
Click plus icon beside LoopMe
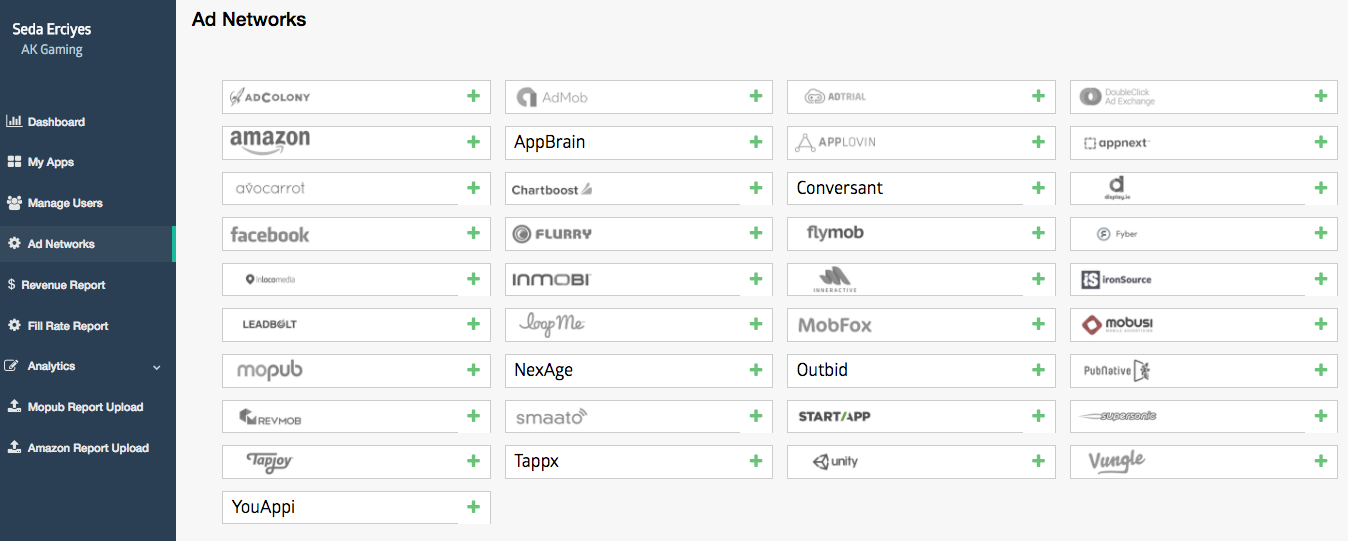[756, 324]
